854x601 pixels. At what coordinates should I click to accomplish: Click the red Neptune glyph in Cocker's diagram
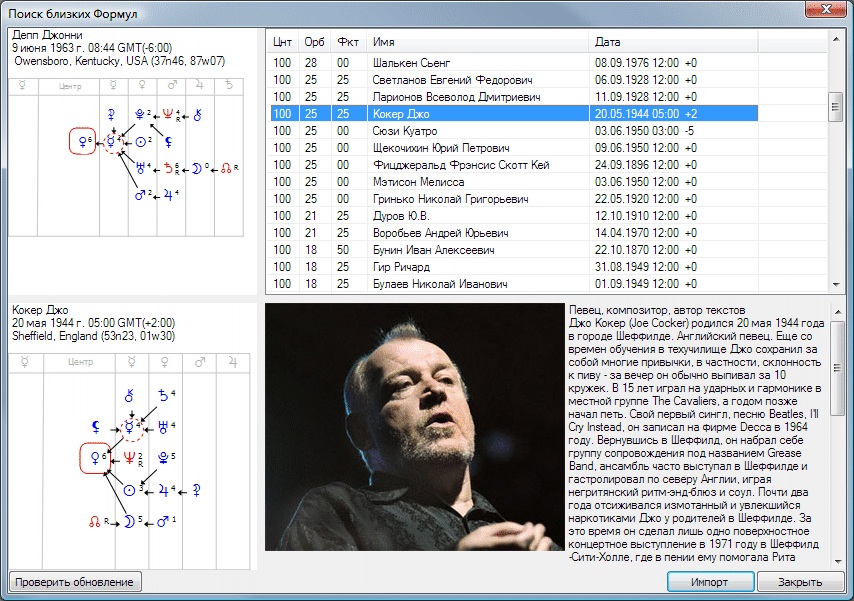pyautogui.click(x=129, y=458)
